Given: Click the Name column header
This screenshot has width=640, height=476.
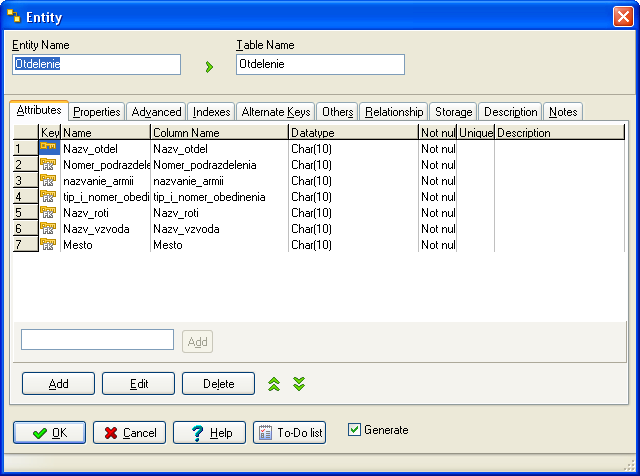Looking at the screenshot, I should tap(105, 133).
